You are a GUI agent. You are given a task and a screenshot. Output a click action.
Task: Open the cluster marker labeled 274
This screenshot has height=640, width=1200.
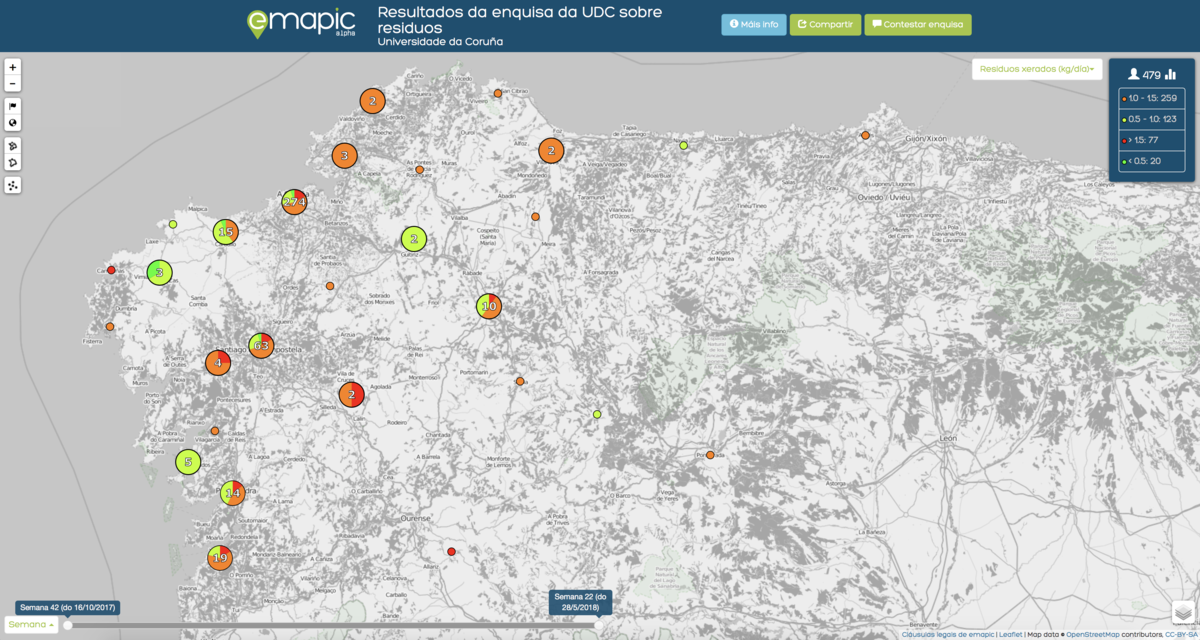[x=294, y=202]
